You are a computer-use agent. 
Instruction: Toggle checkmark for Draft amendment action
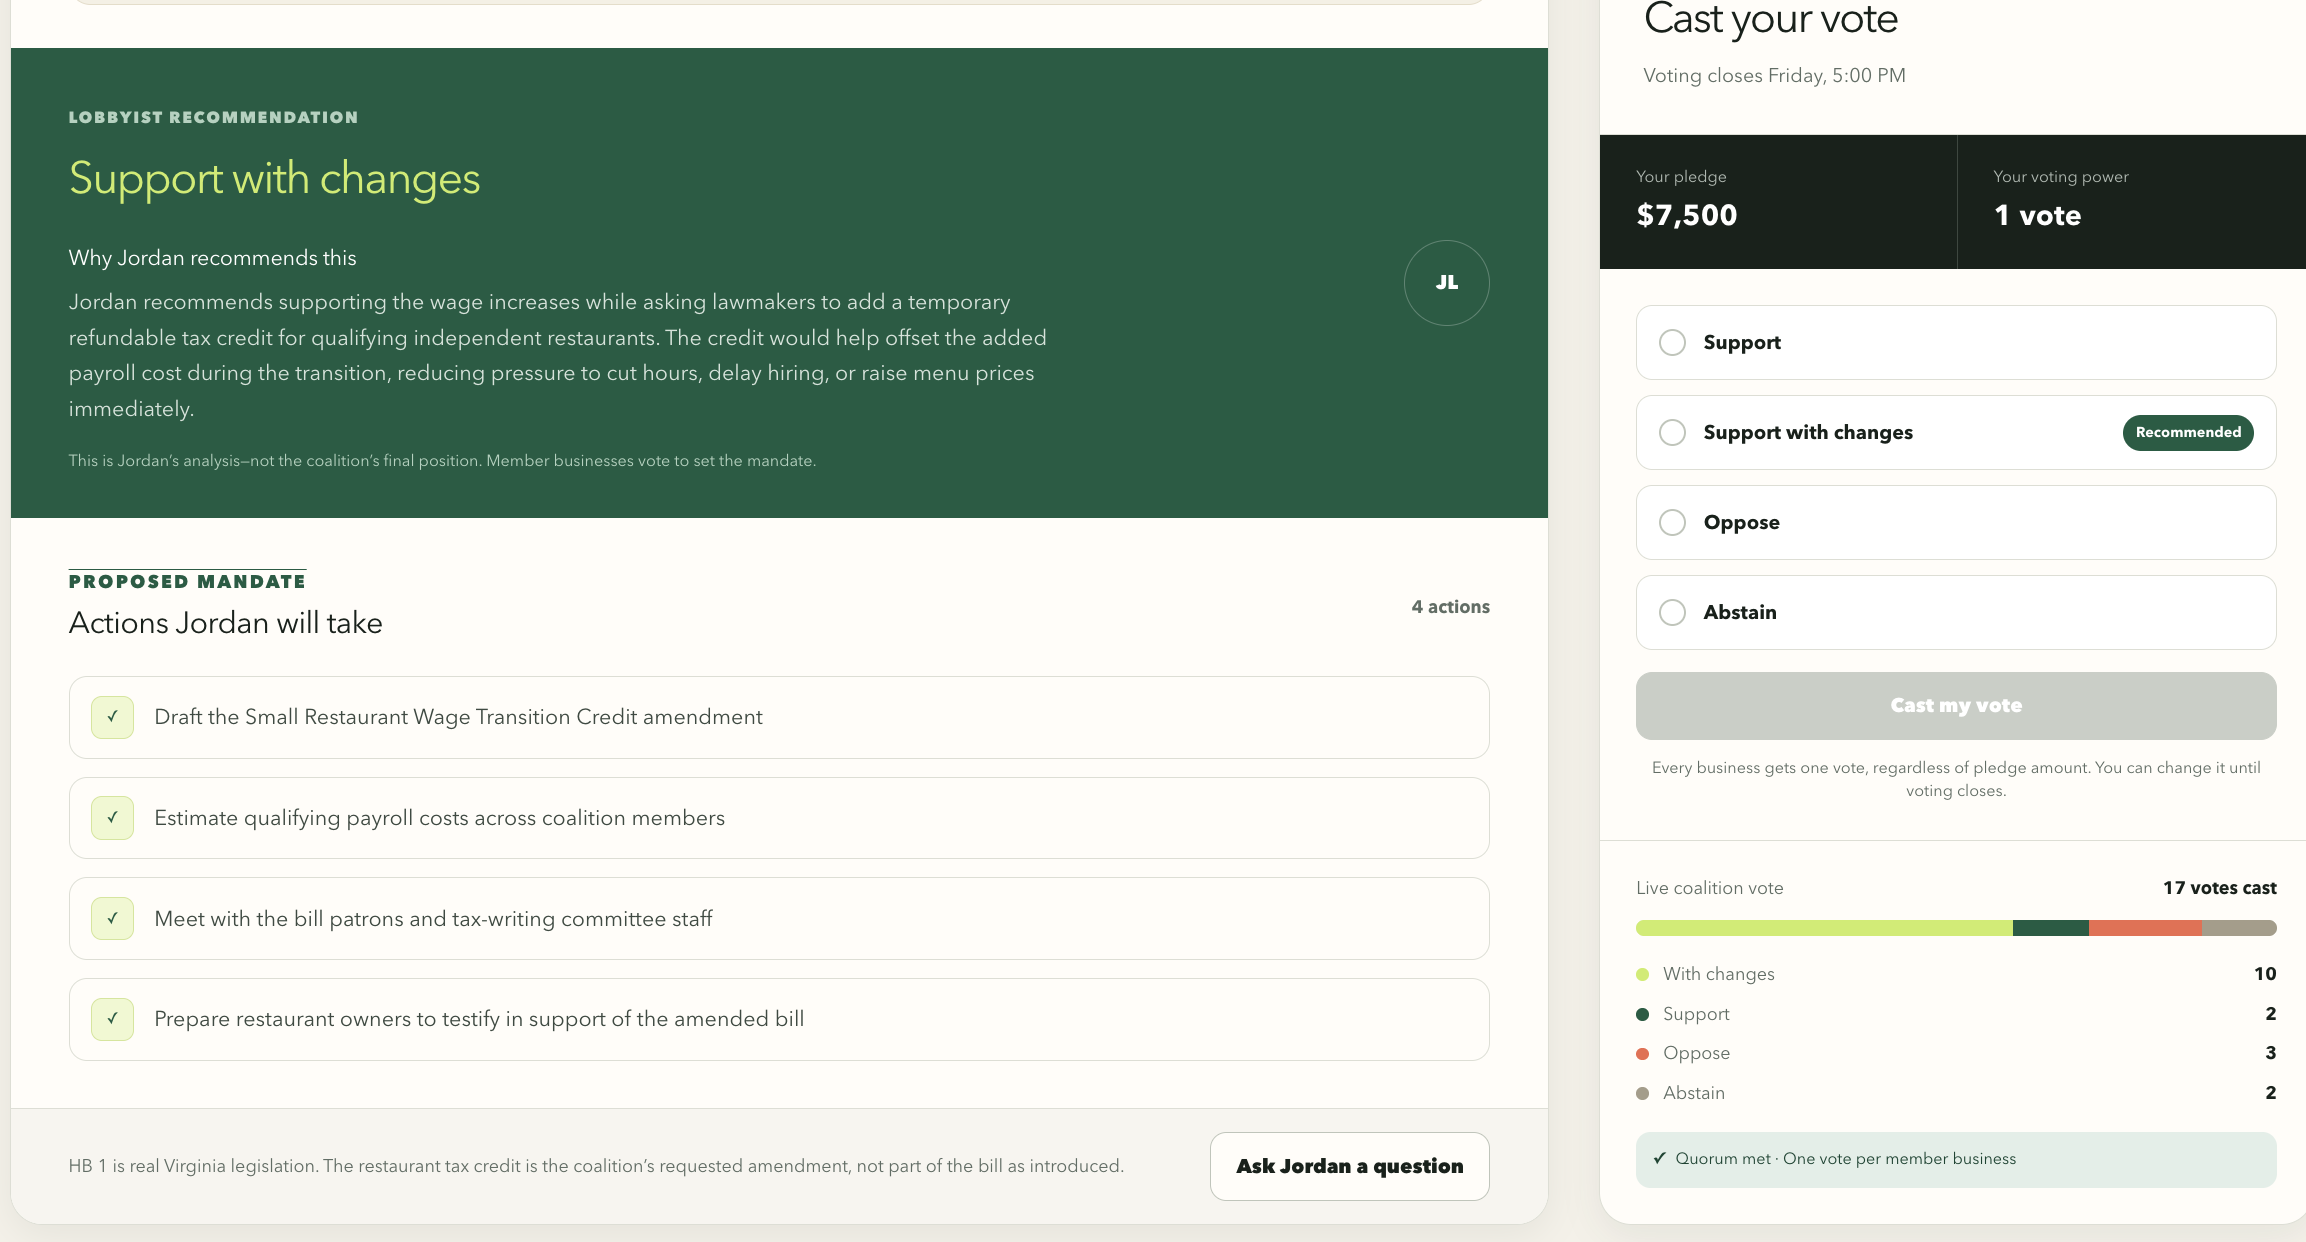click(x=112, y=717)
